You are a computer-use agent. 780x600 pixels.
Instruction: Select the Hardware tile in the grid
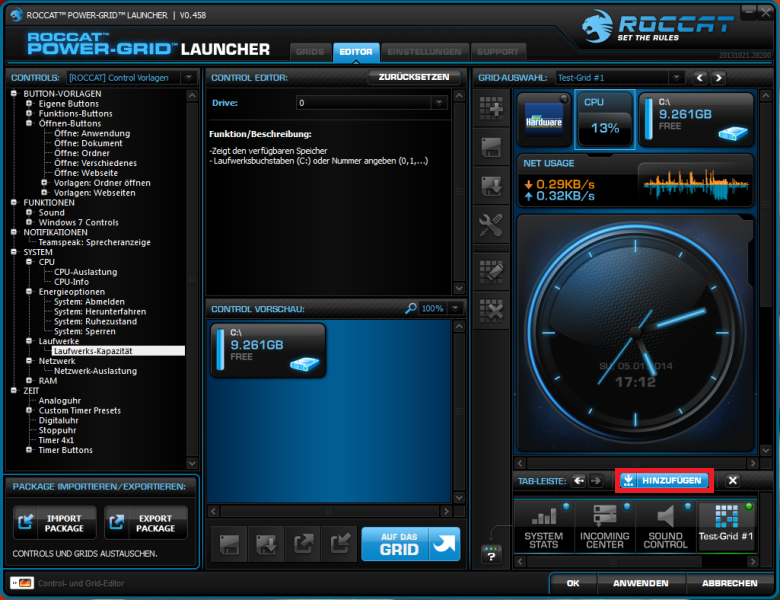544,119
